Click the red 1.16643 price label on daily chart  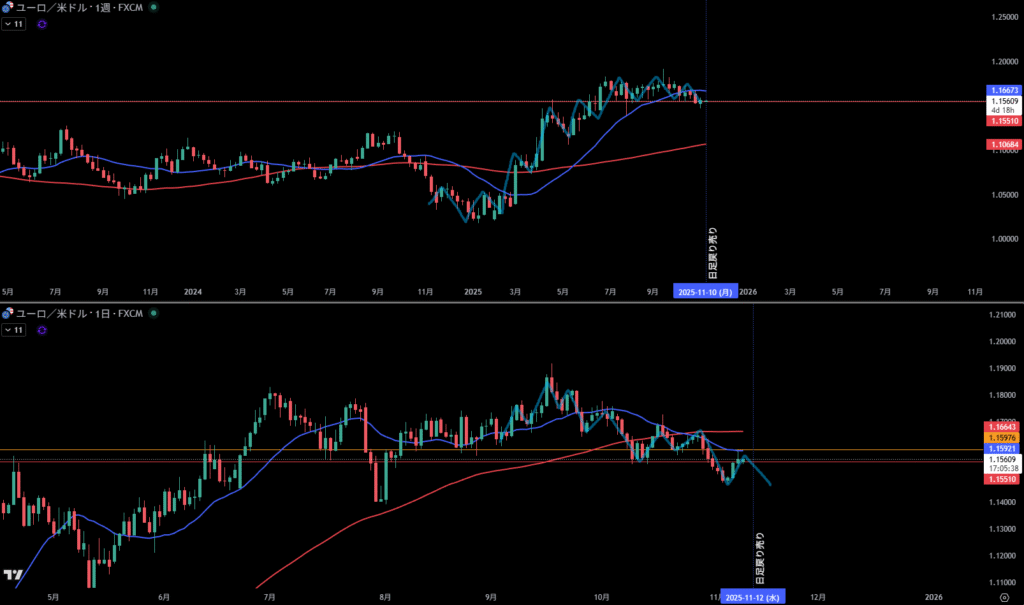[x=1003, y=427]
